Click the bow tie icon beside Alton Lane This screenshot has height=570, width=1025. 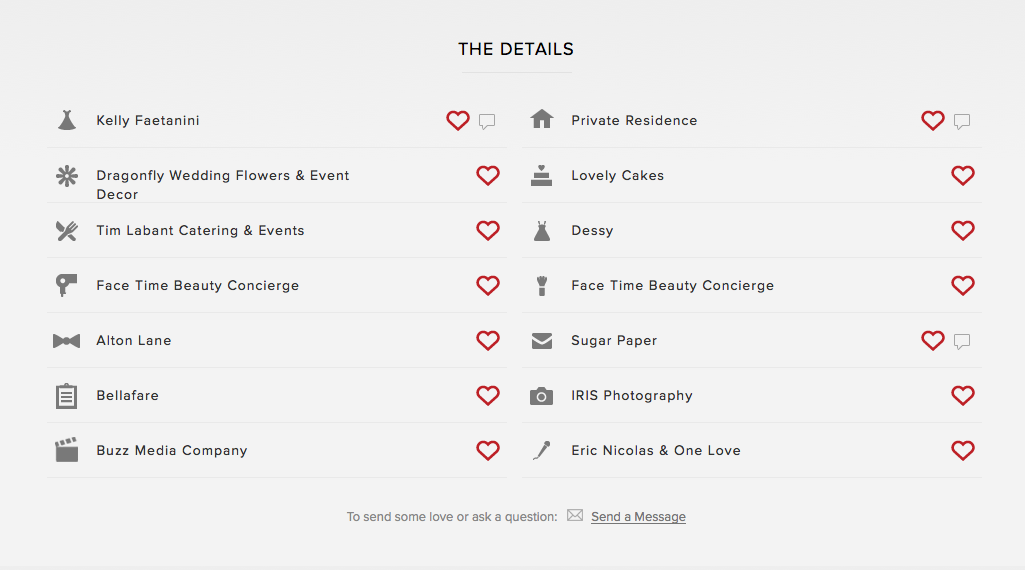[67, 341]
